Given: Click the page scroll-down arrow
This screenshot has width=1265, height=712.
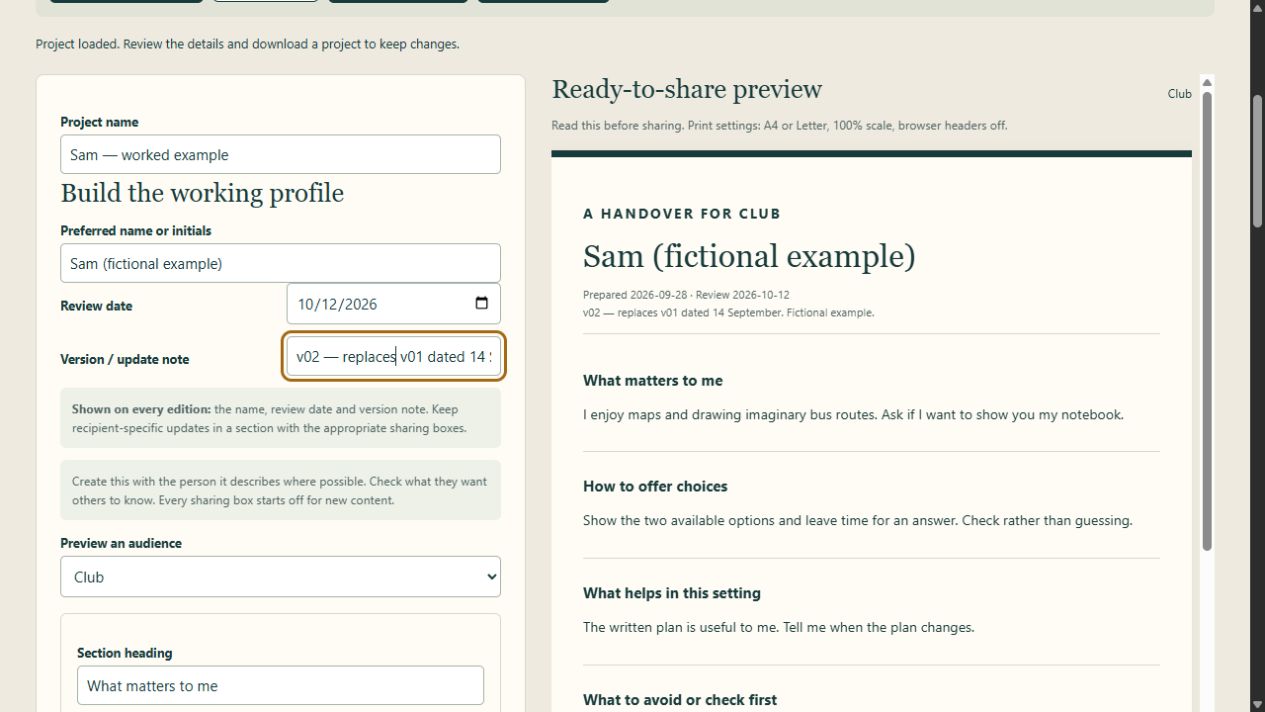Looking at the screenshot, I should [1257, 704].
